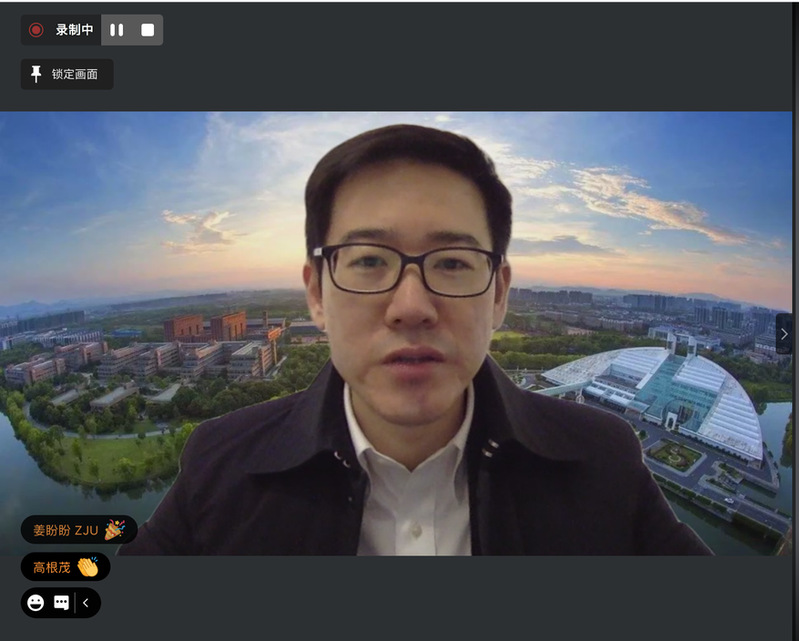Image resolution: width=799 pixels, height=641 pixels.
Task: Stop the recording with the square button
Action: [148, 30]
